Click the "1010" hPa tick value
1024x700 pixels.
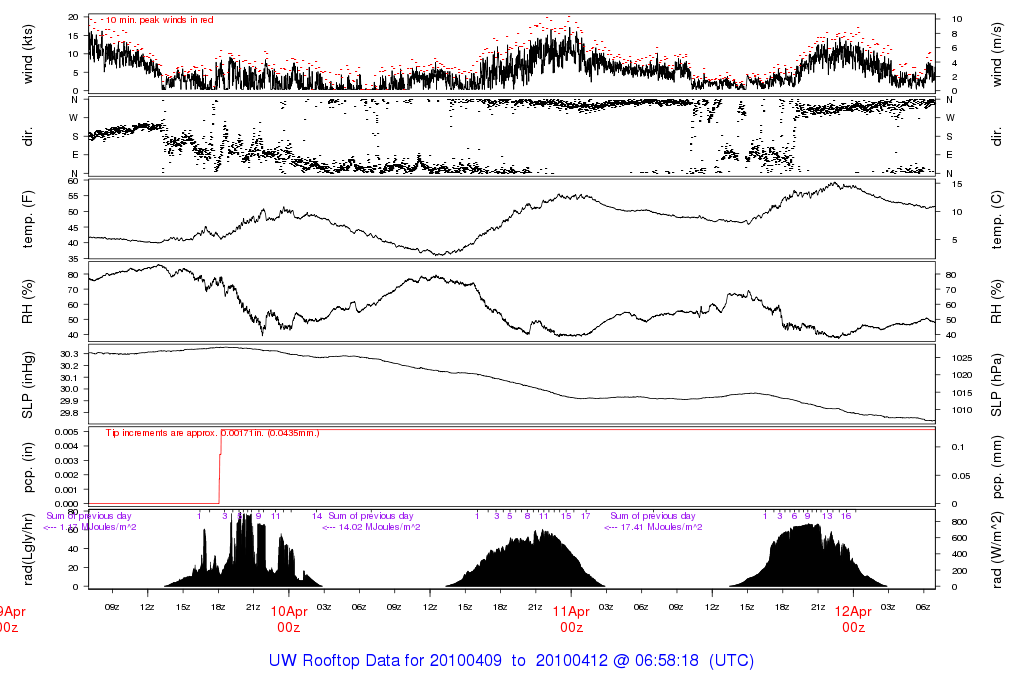[962, 410]
